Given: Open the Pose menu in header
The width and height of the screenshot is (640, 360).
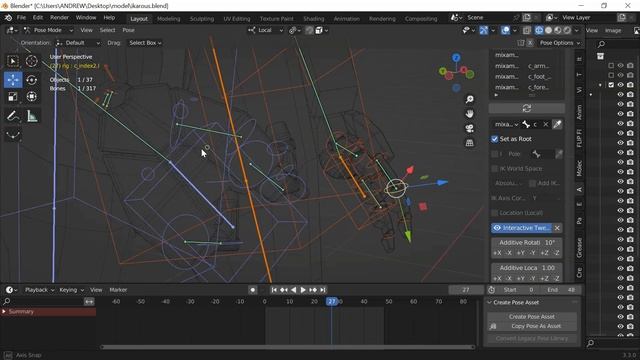Looking at the screenshot, I should click(x=128, y=30).
